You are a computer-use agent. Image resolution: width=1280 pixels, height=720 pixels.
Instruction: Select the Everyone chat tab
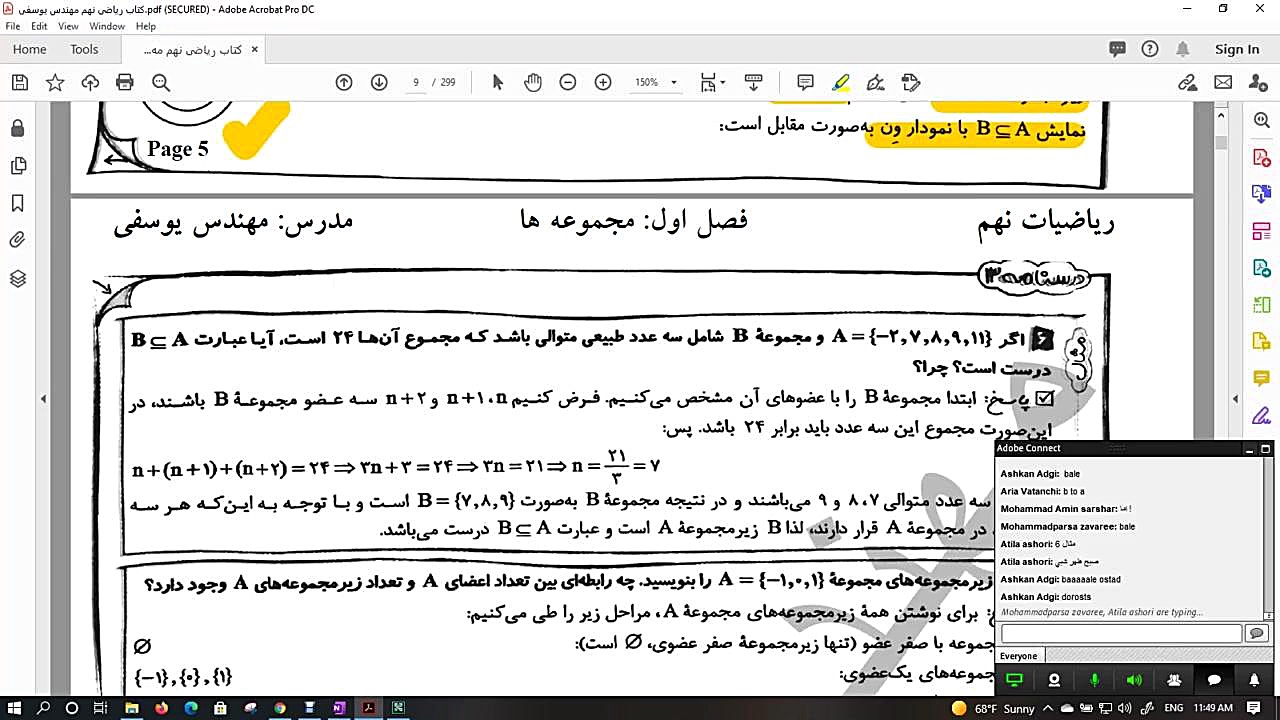1019,656
